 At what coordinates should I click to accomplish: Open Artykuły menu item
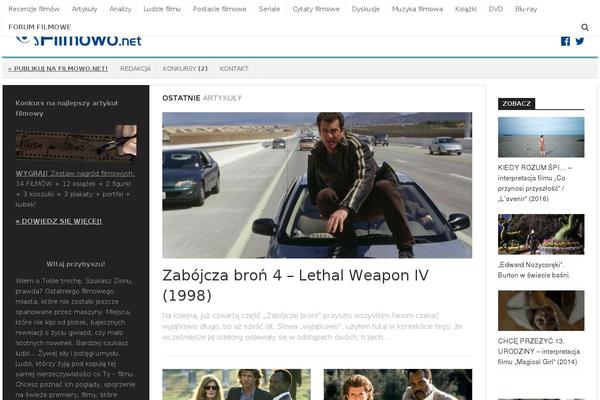pyautogui.click(x=84, y=9)
